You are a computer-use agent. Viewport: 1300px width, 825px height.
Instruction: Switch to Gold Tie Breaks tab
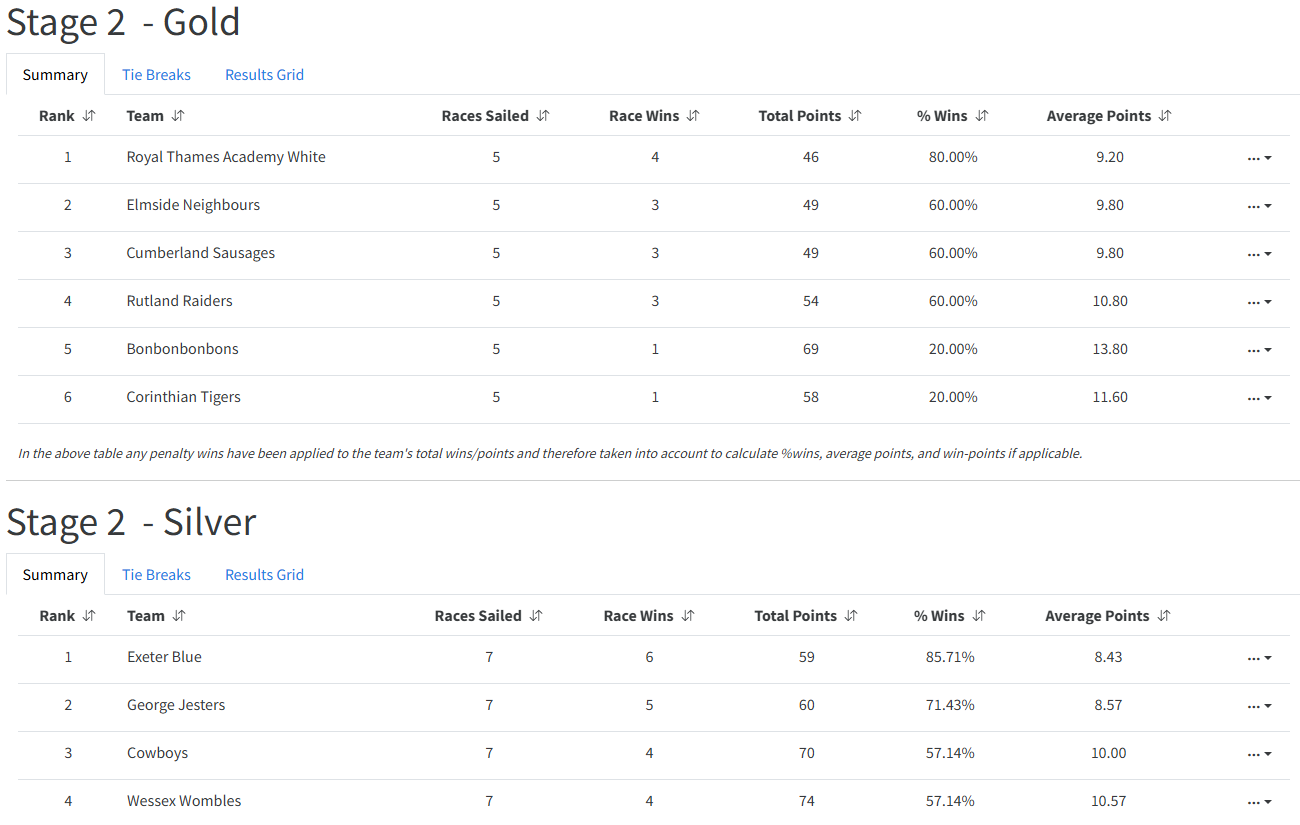156,75
